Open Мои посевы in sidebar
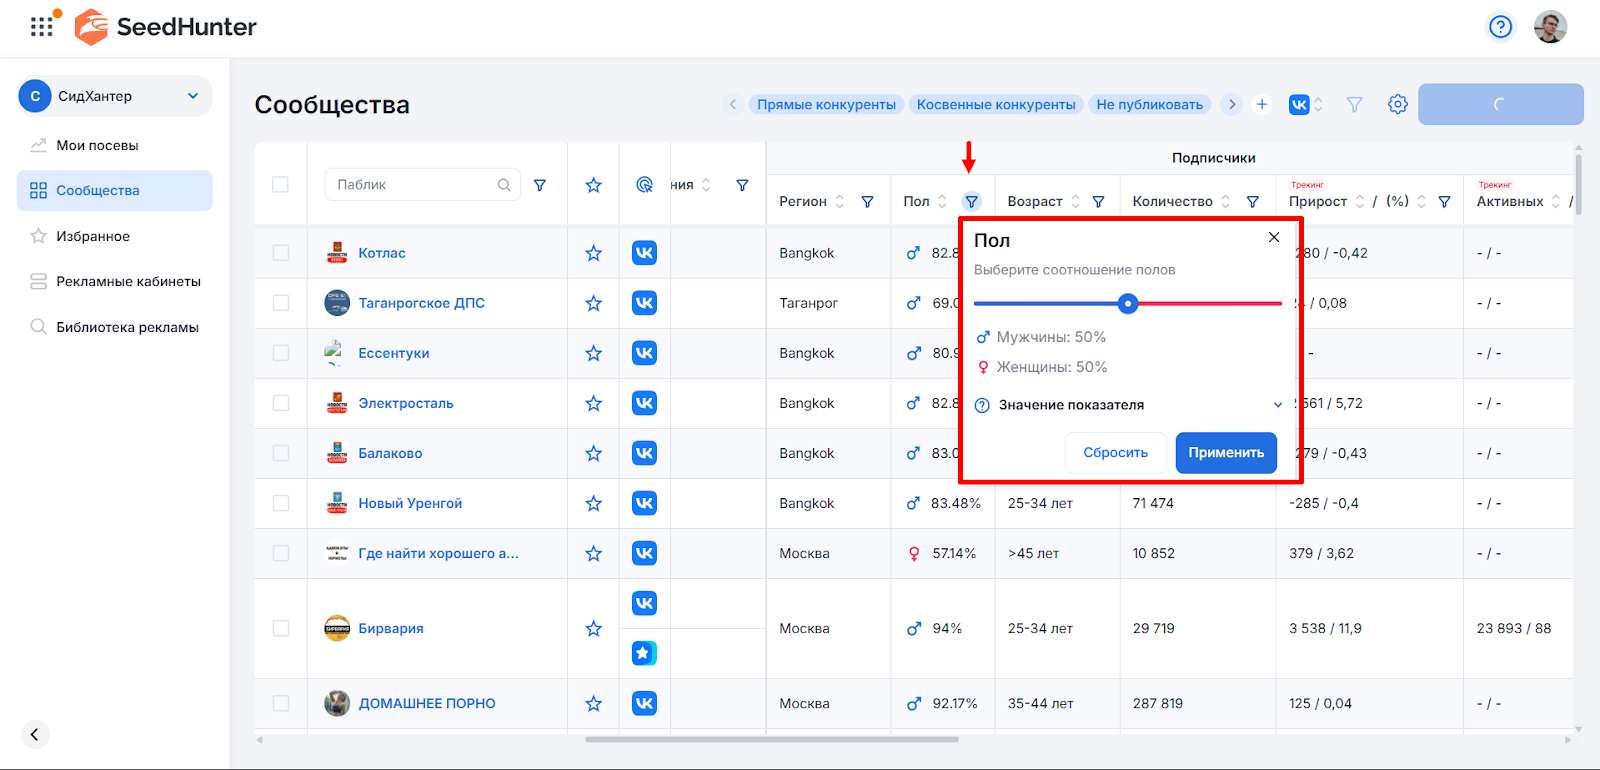The image size is (1600, 770). tap(97, 145)
